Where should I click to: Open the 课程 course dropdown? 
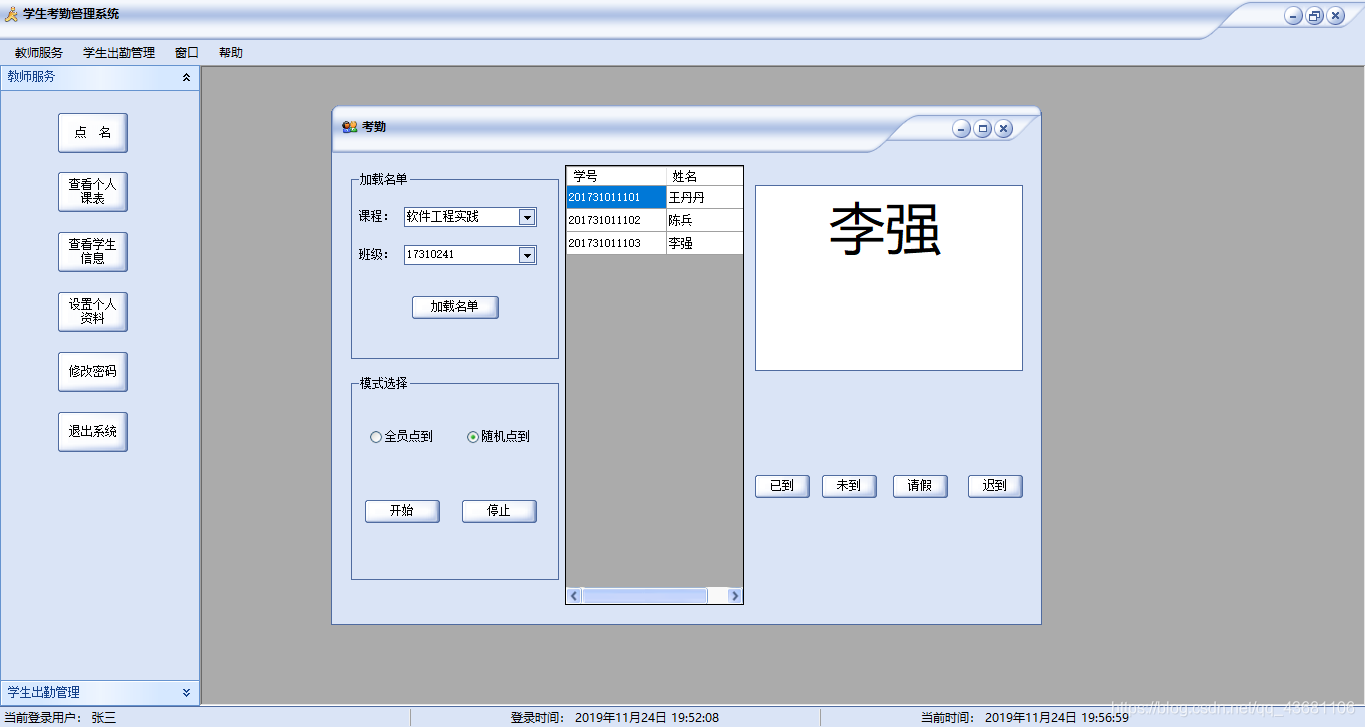point(527,217)
